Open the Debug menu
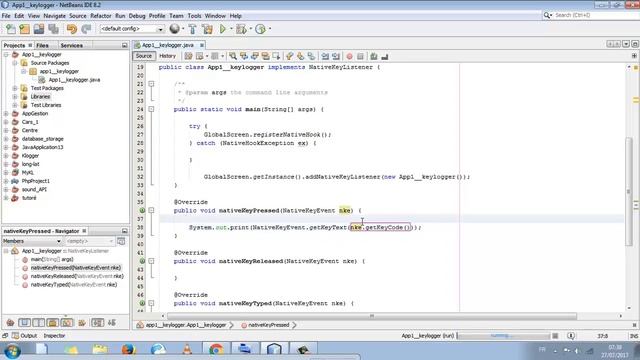The width and height of the screenshot is (640, 360). [137, 16]
